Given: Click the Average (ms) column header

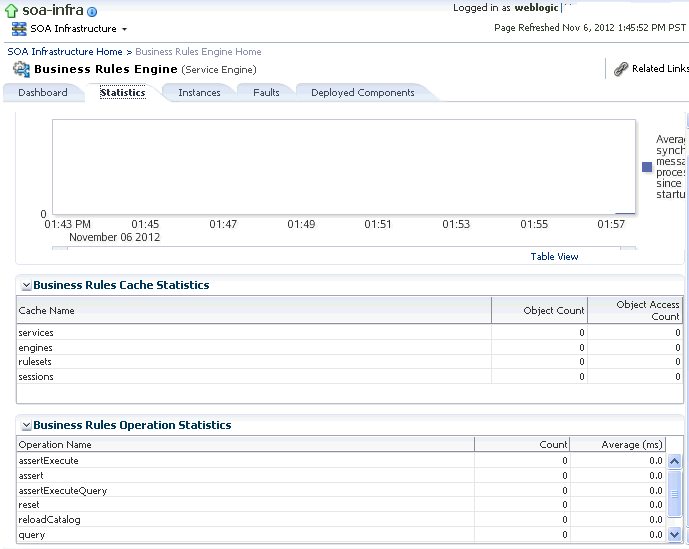Looking at the screenshot, I should point(618,445).
